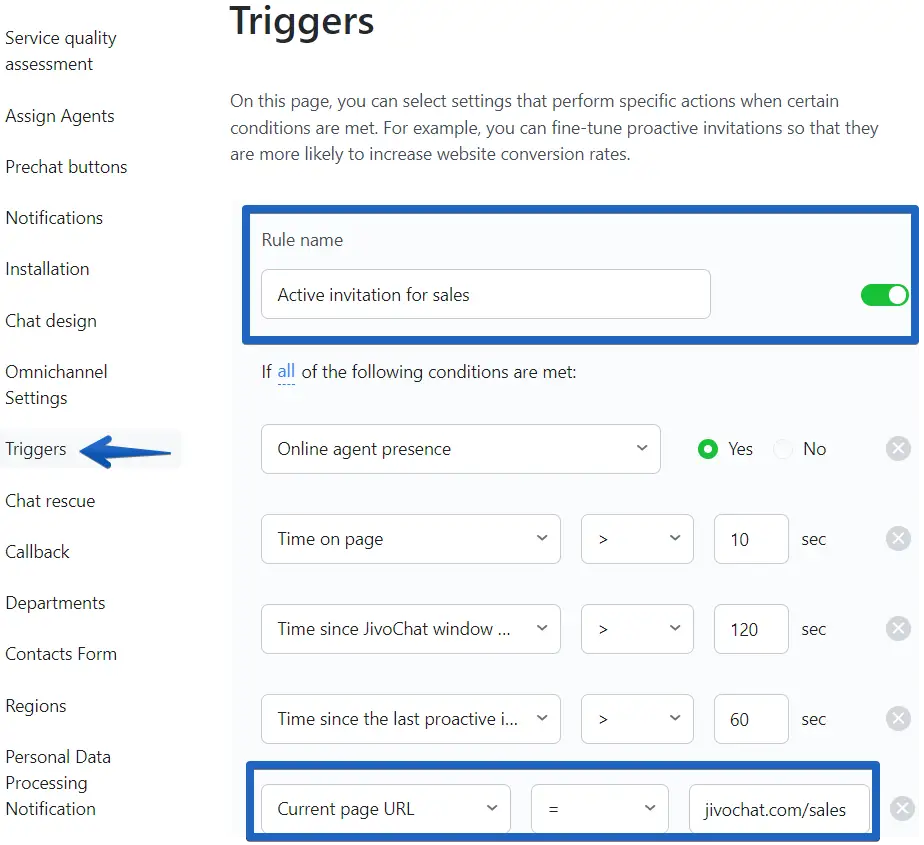
Task: Open the Current page URL dropdown
Action: 386,809
